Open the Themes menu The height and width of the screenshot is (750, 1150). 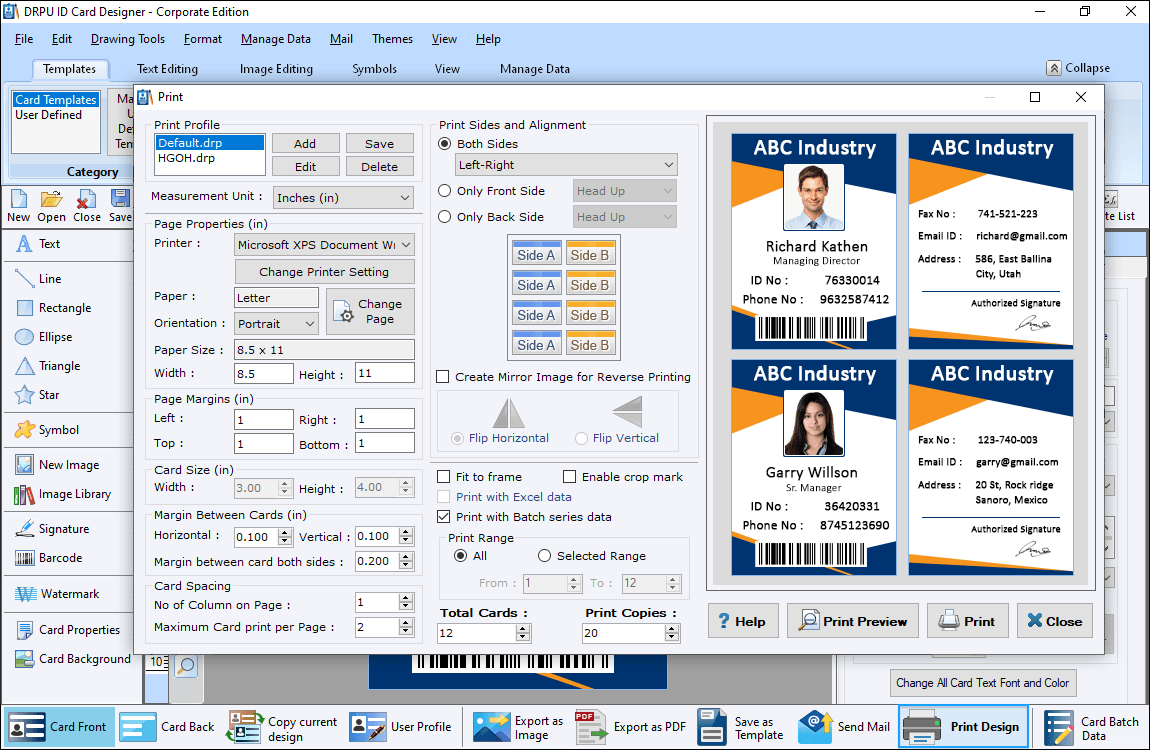[x=392, y=39]
